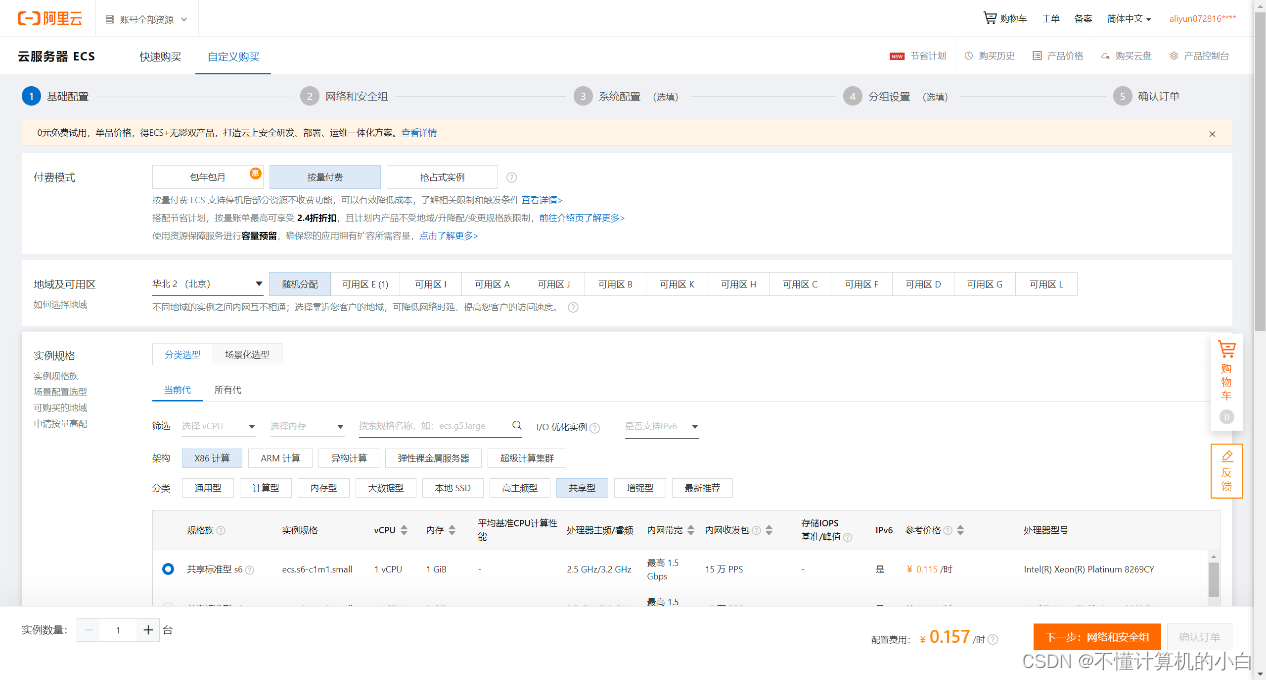The width and height of the screenshot is (1266, 680).
Task: Open 华北2 (北京) region dropdown
Action: [208, 284]
